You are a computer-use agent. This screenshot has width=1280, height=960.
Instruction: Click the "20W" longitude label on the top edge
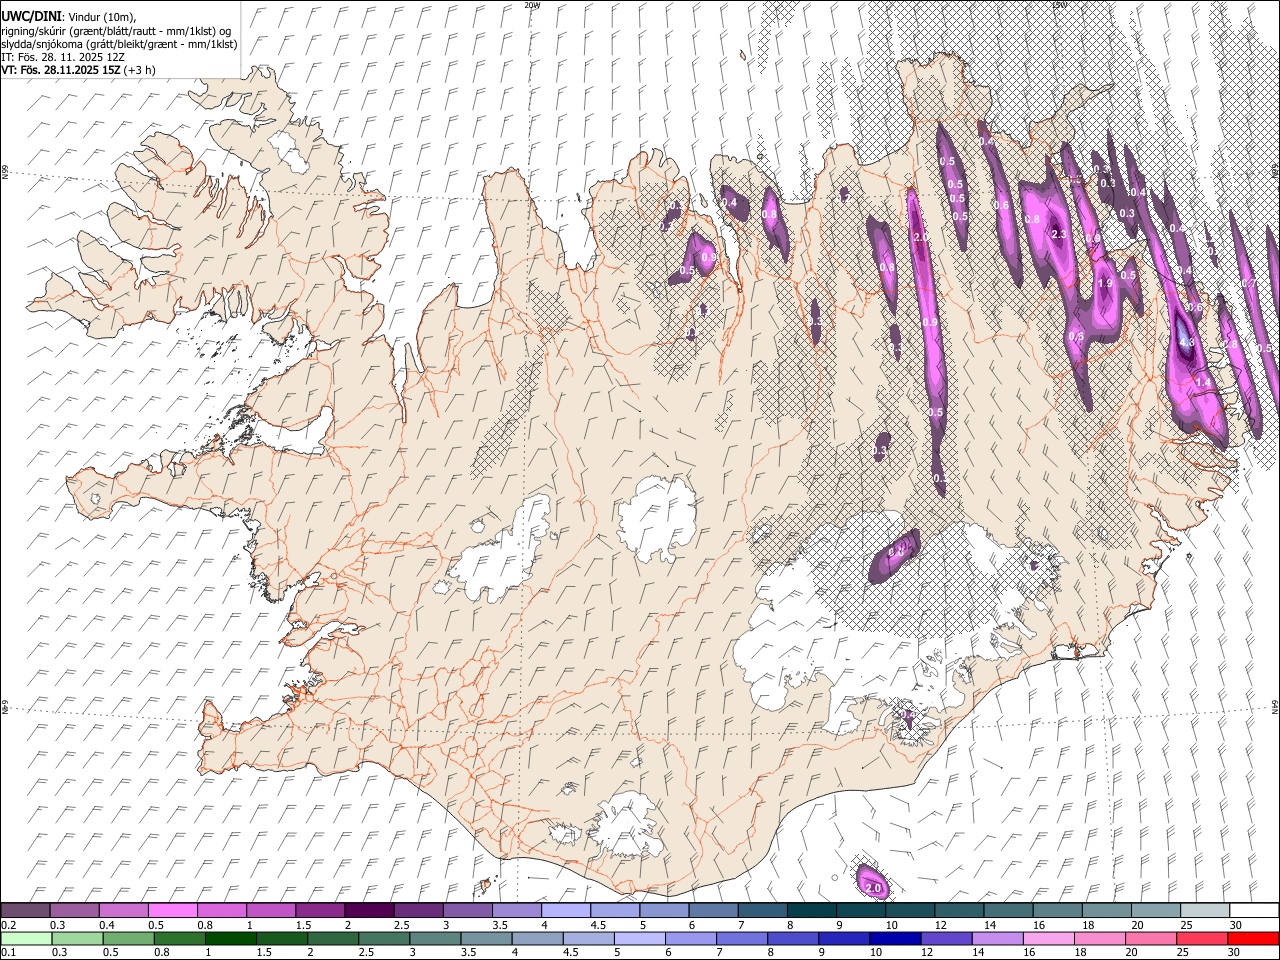[x=531, y=5]
